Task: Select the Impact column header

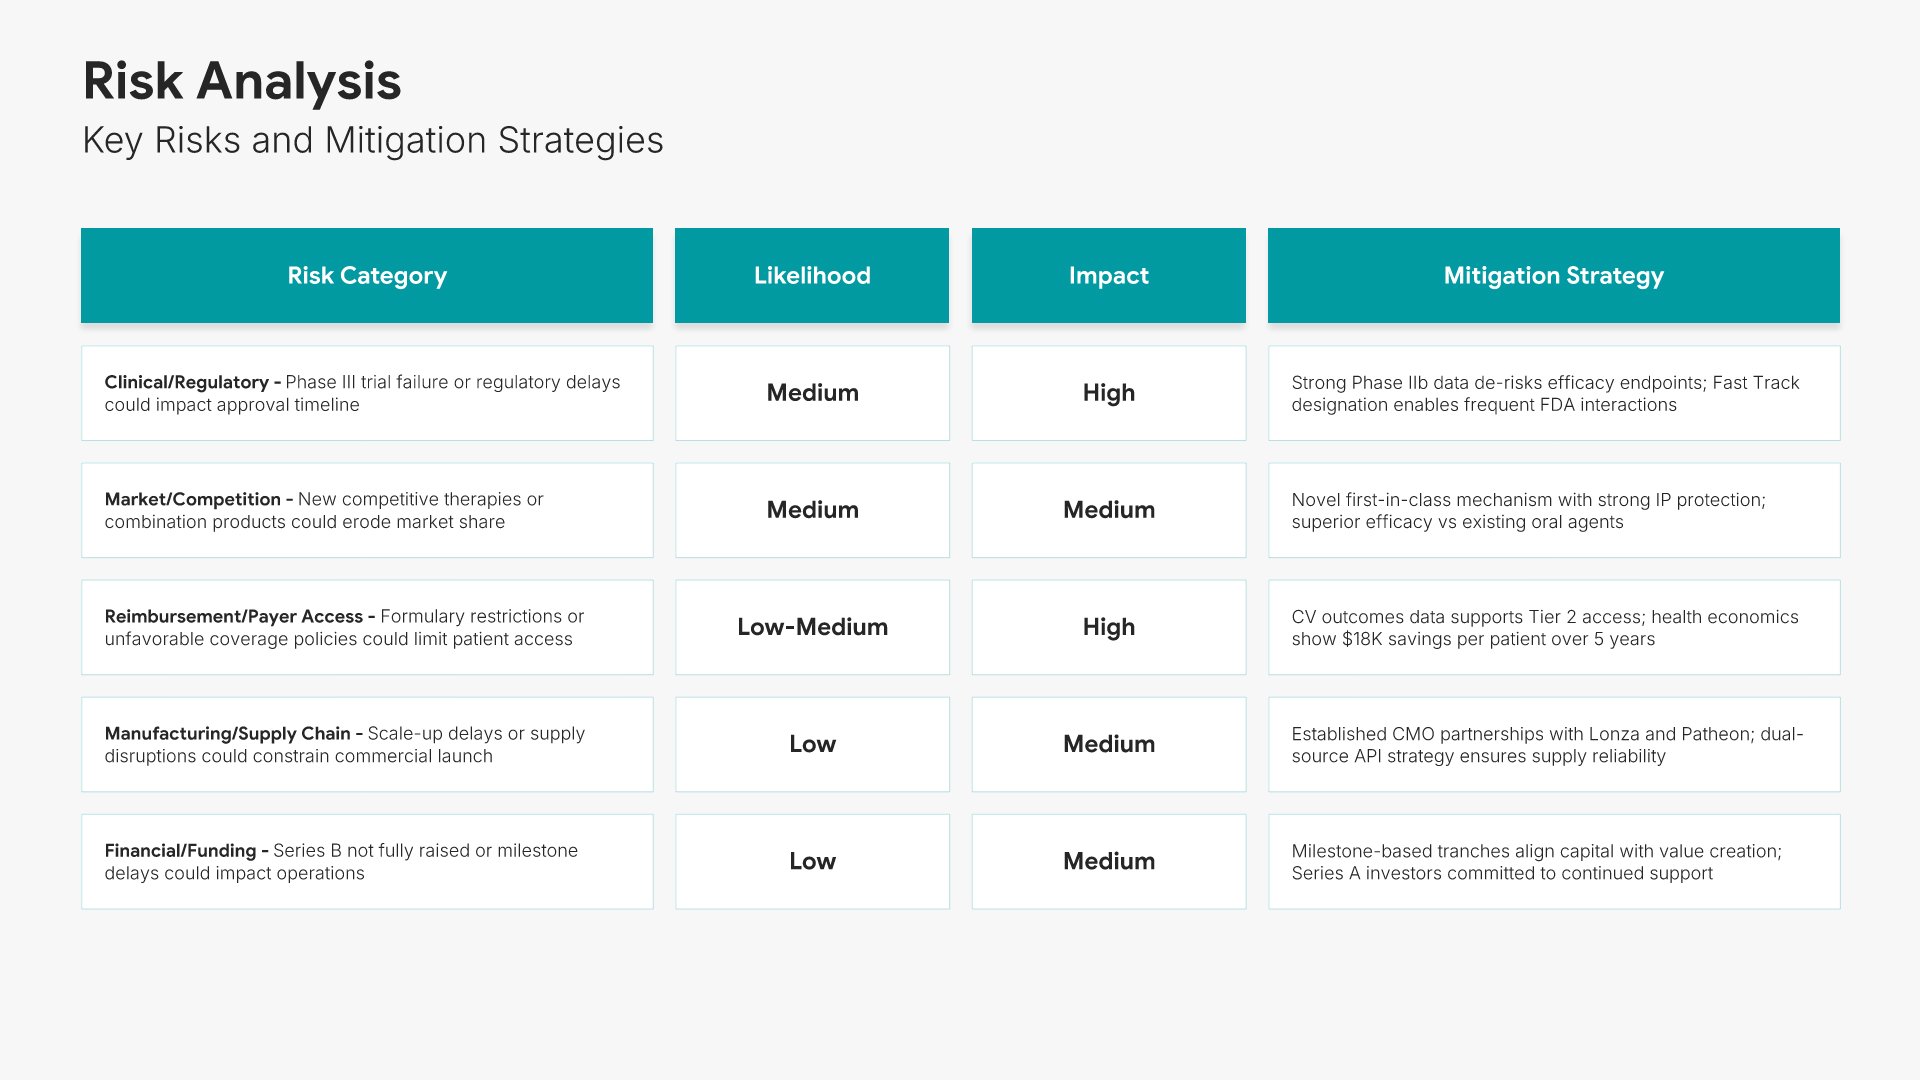Action: (x=1108, y=276)
